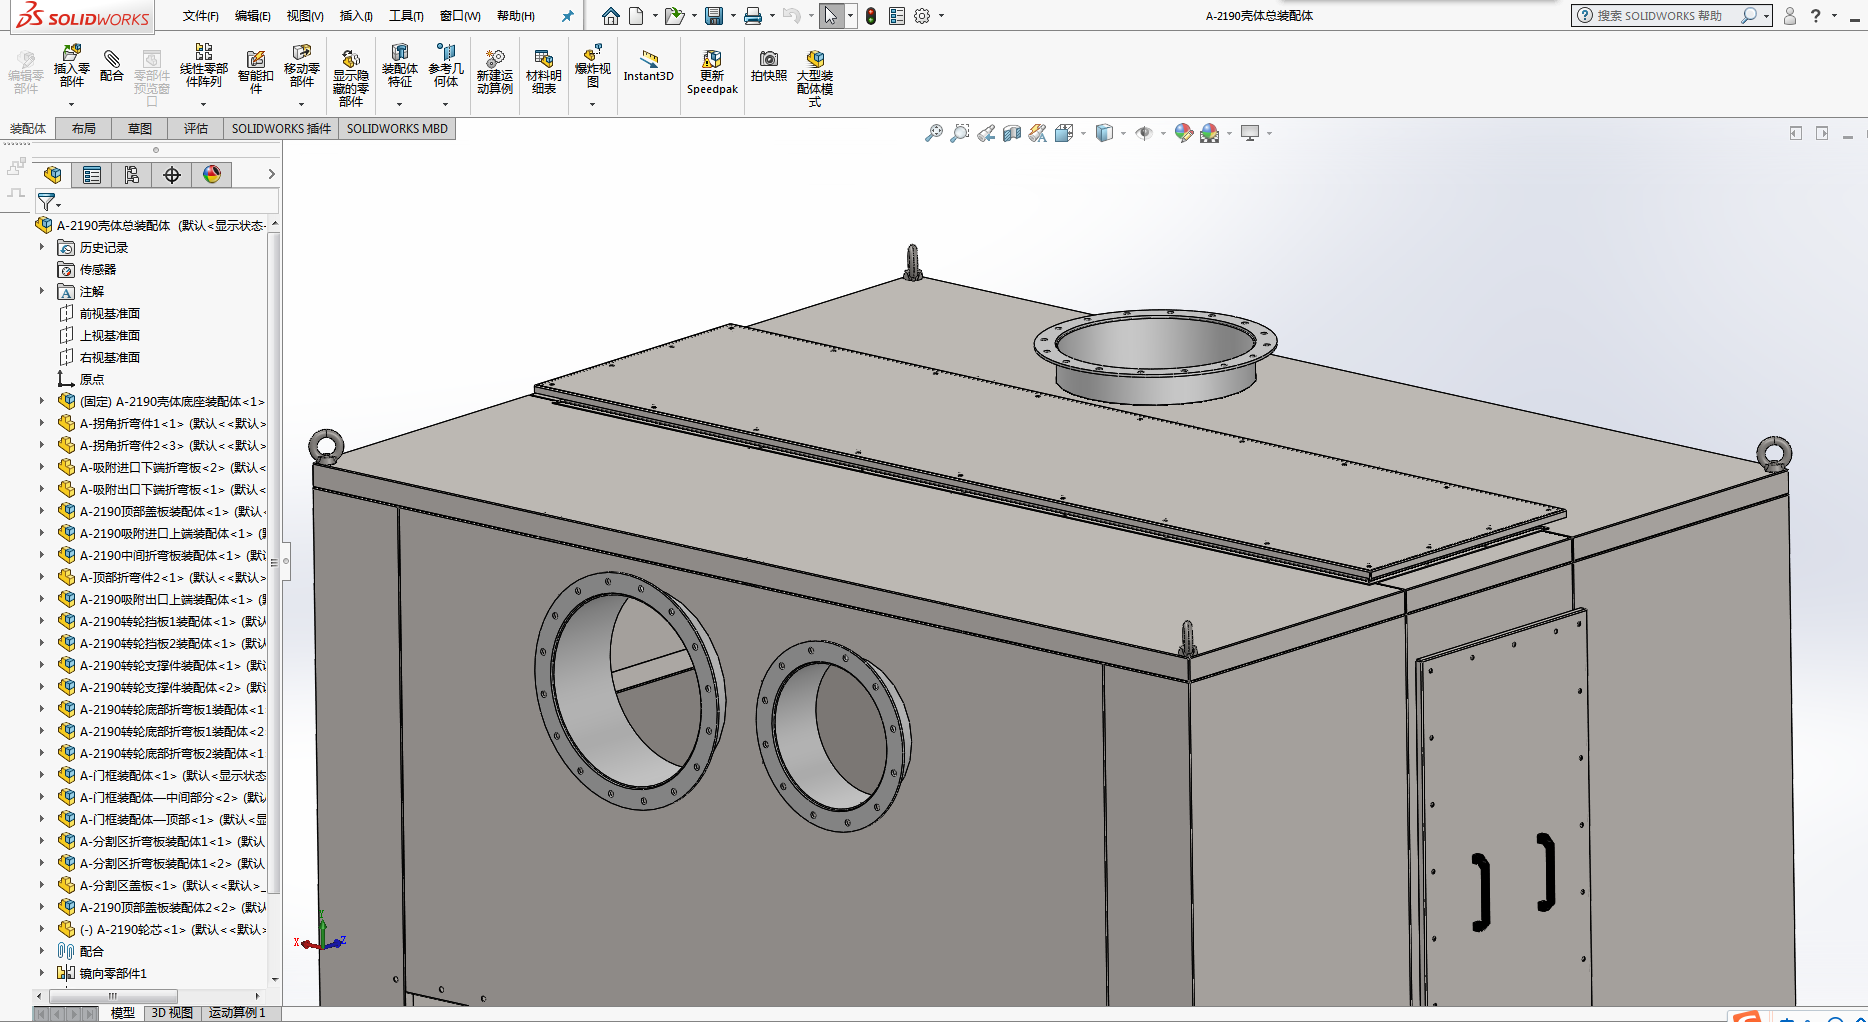Expand the (固定) A-2190壳体底座装配体<1> node

pyautogui.click(x=42, y=401)
